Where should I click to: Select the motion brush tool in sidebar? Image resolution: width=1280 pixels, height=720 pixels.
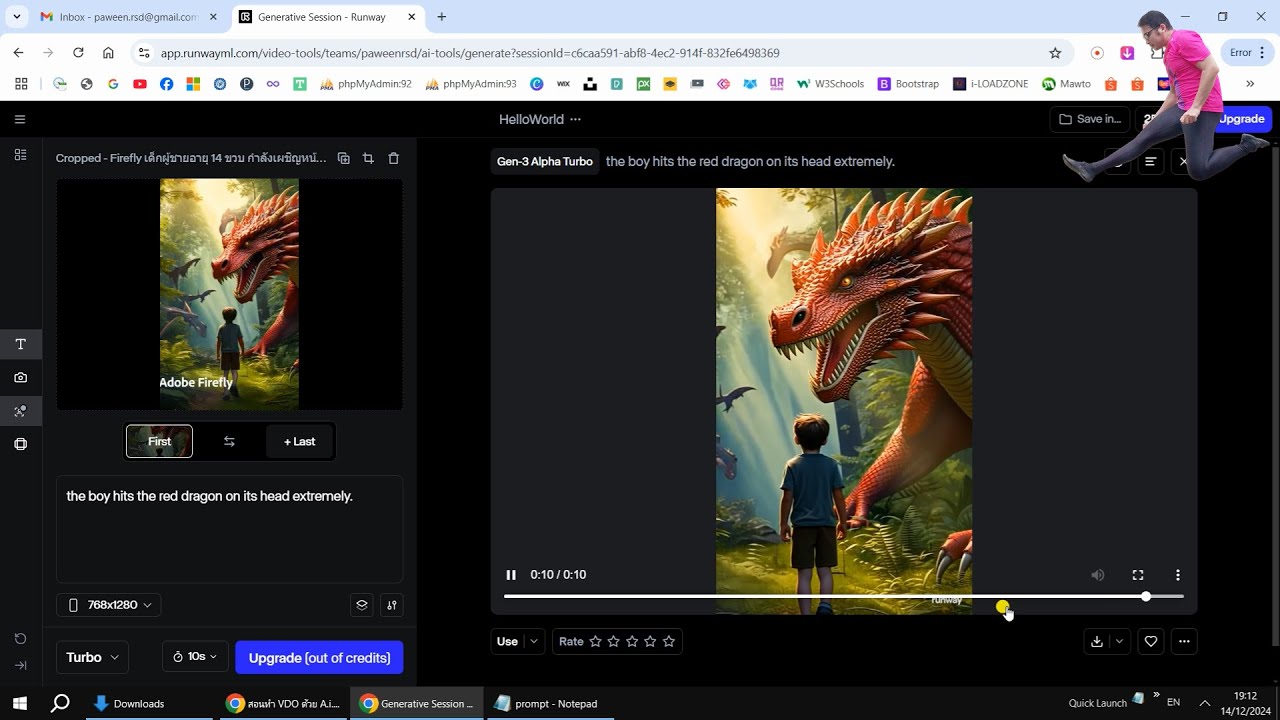pyautogui.click(x=20, y=411)
